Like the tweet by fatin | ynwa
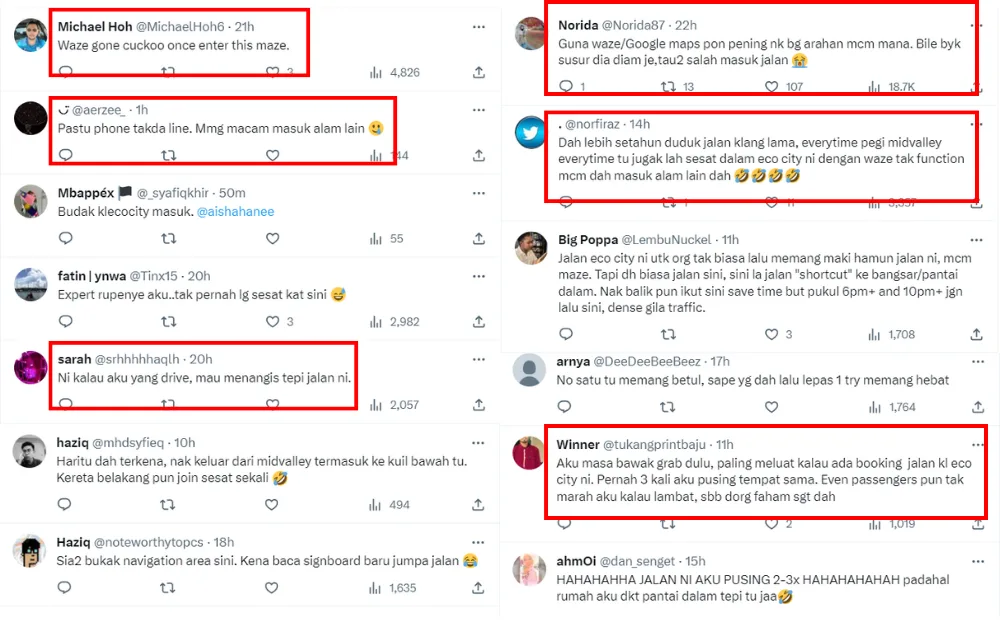 click(272, 322)
